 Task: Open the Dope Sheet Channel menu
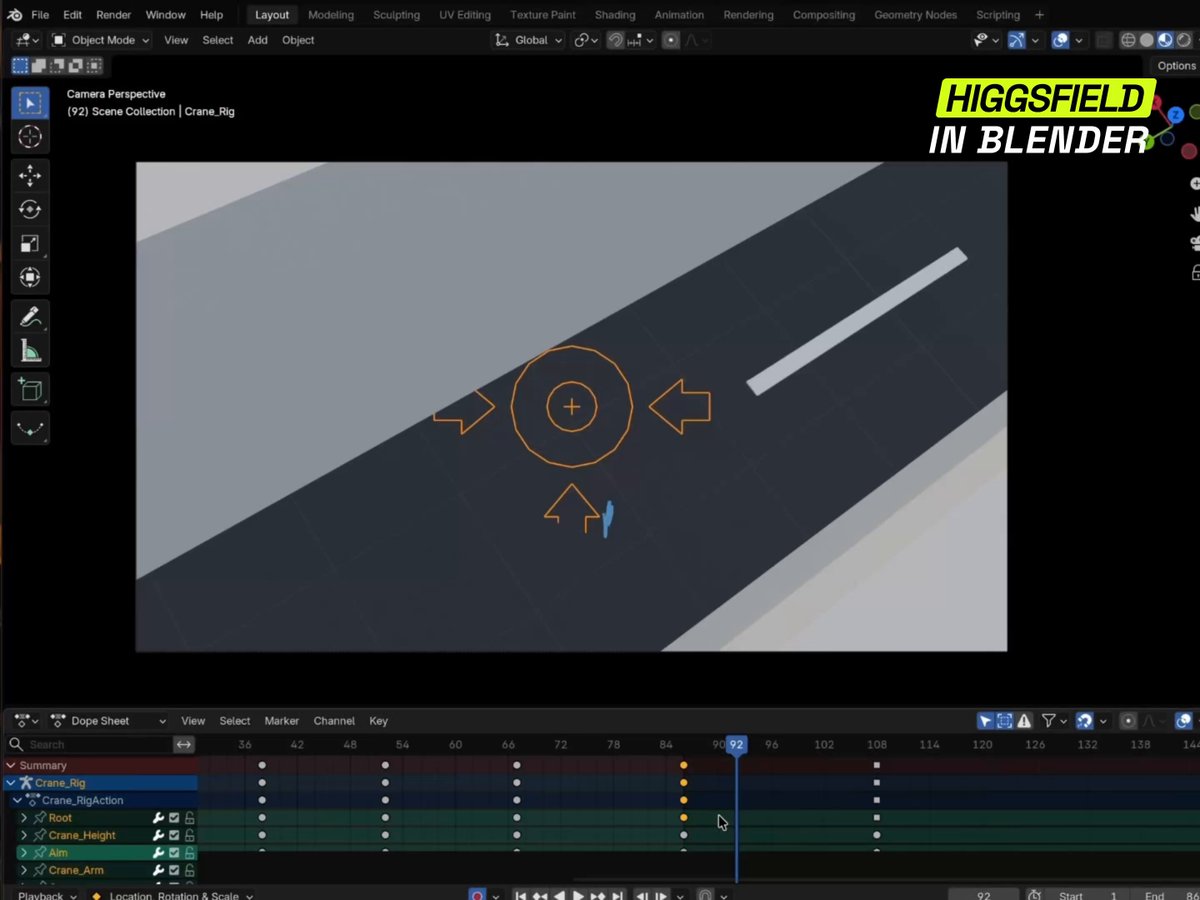tap(334, 721)
